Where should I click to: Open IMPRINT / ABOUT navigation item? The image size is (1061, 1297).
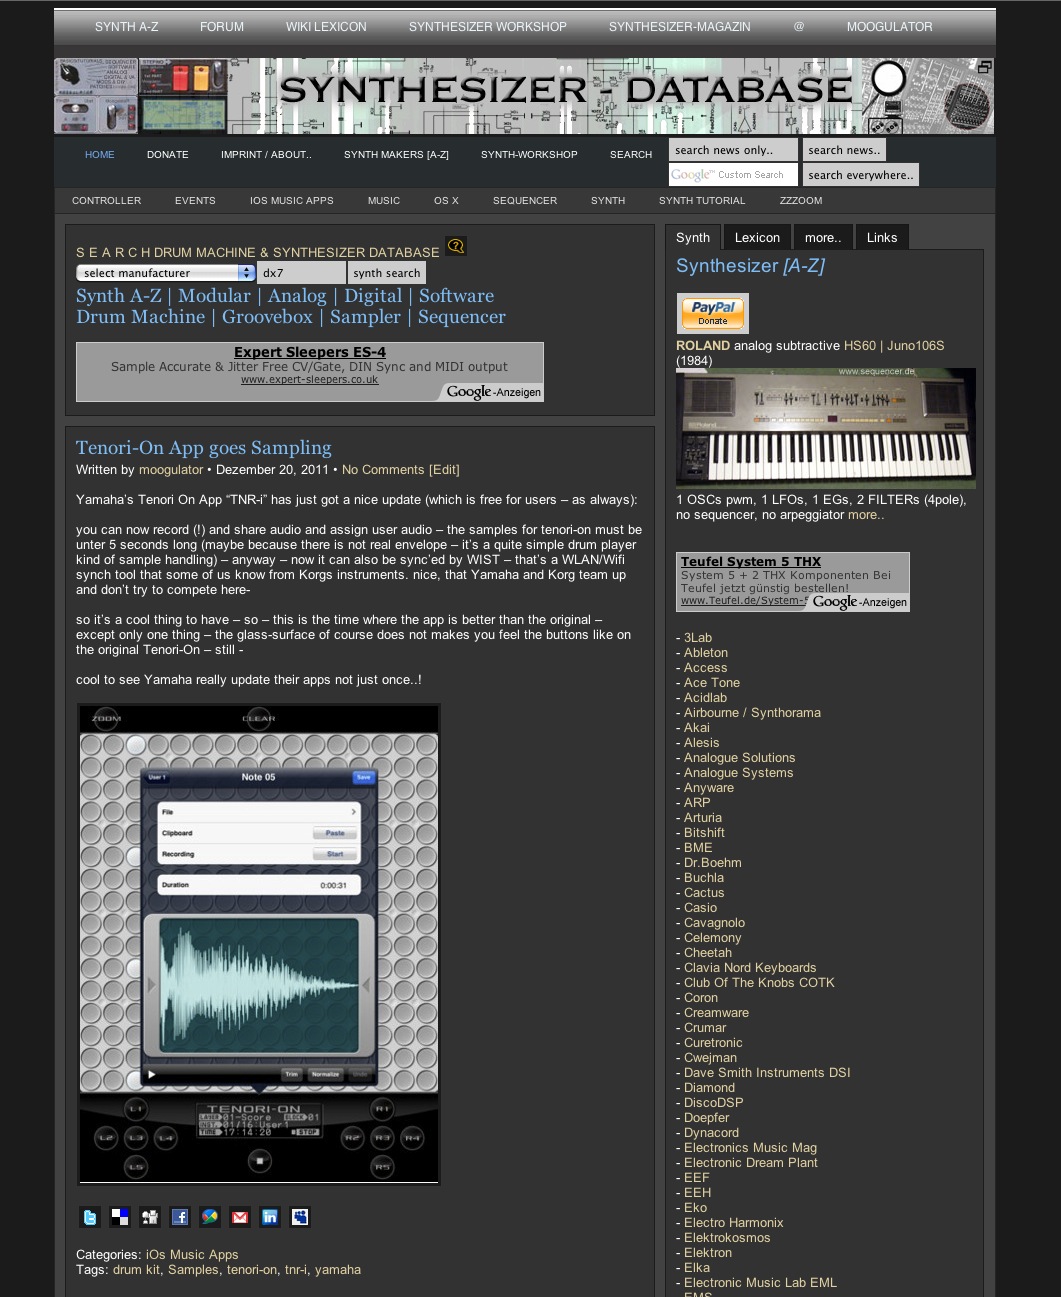pos(266,155)
